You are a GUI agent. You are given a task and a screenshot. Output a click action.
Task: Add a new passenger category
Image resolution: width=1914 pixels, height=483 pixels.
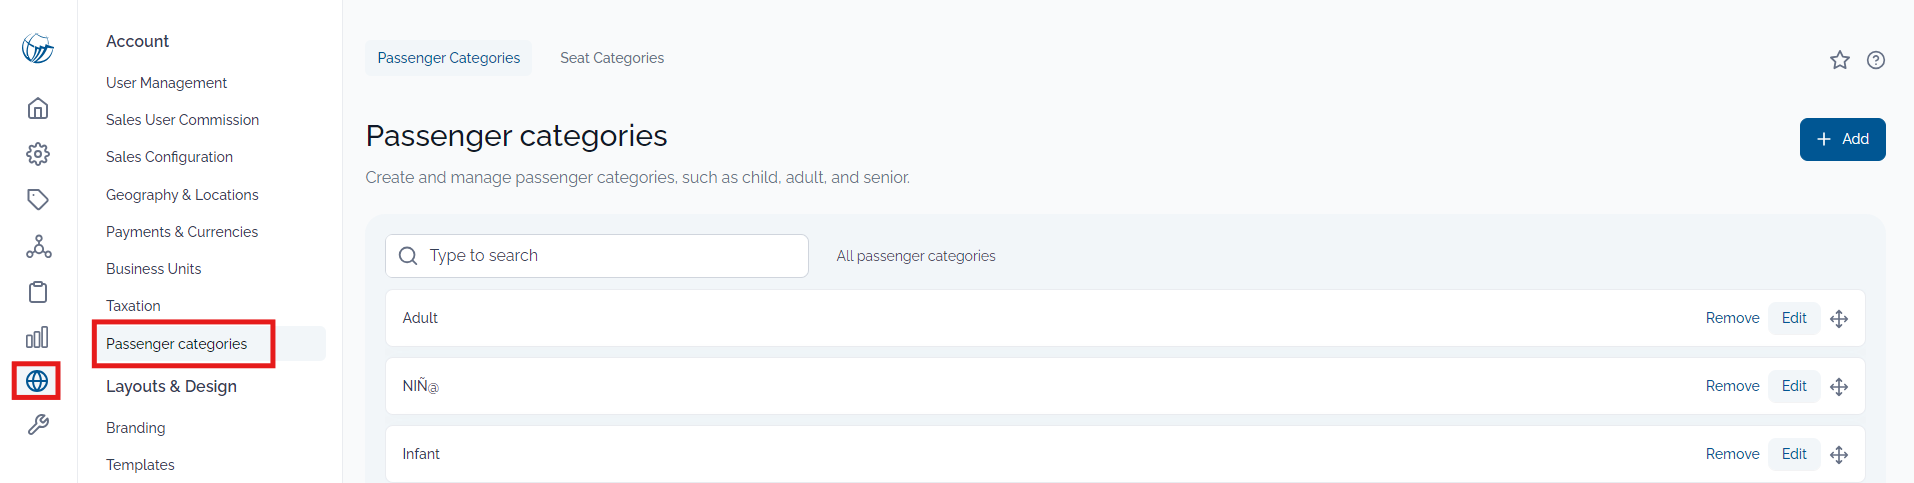1842,139
